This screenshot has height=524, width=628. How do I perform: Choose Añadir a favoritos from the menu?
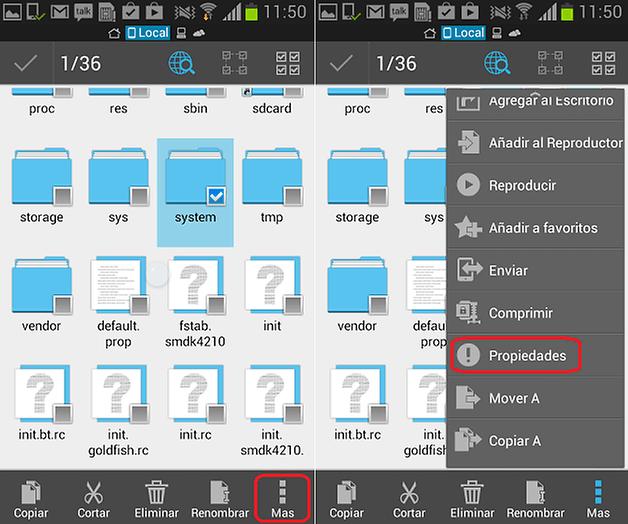point(535,228)
